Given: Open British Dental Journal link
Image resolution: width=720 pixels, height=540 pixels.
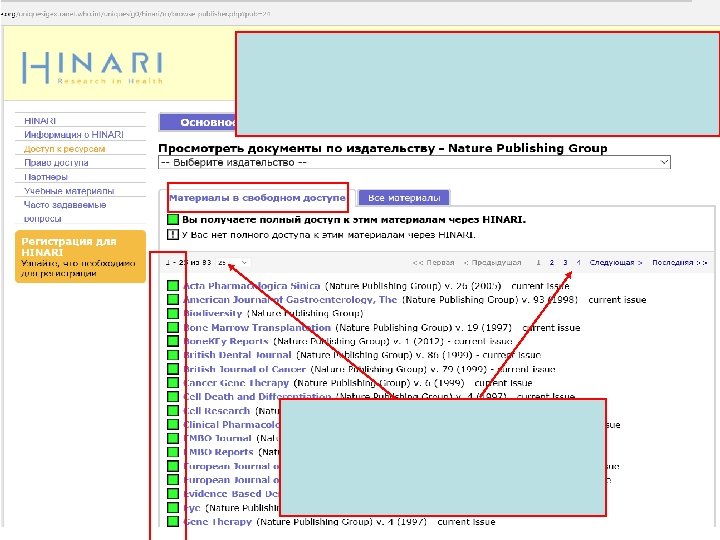Looking at the screenshot, I should 237,355.
